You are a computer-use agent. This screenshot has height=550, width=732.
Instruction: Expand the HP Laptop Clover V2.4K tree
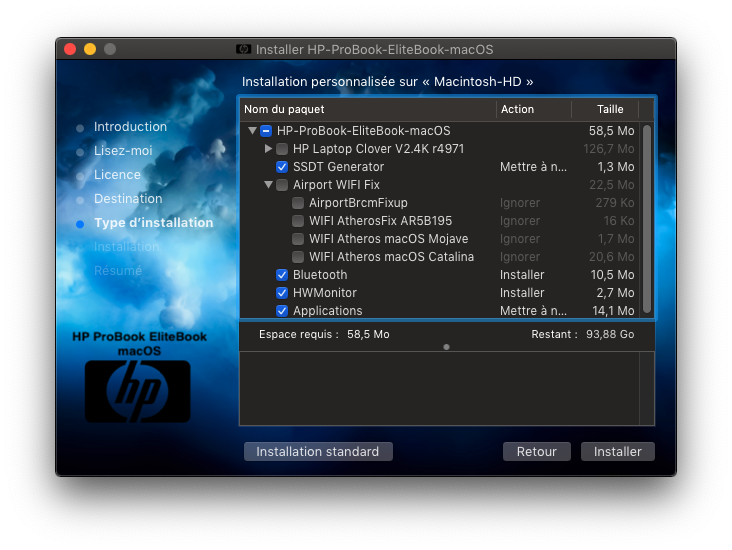(268, 149)
